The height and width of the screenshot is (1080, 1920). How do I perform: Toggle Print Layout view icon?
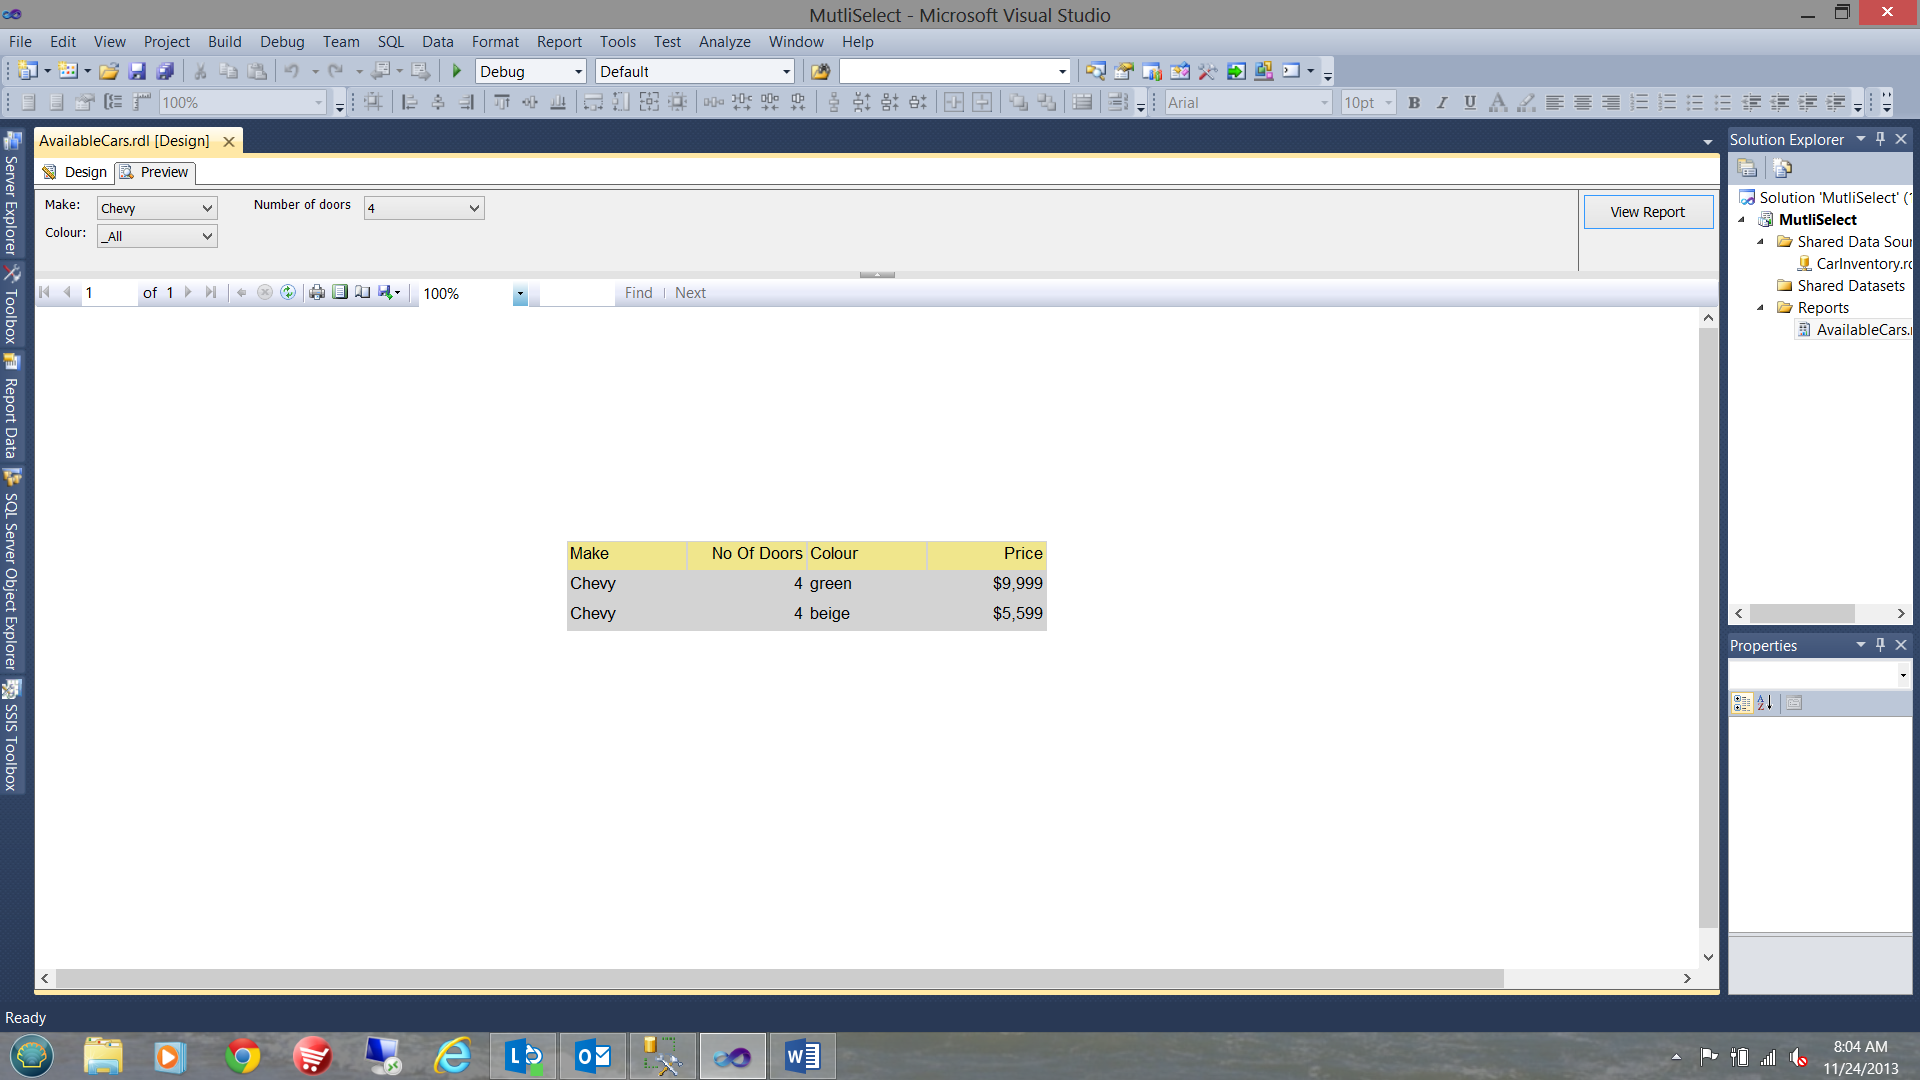point(340,293)
